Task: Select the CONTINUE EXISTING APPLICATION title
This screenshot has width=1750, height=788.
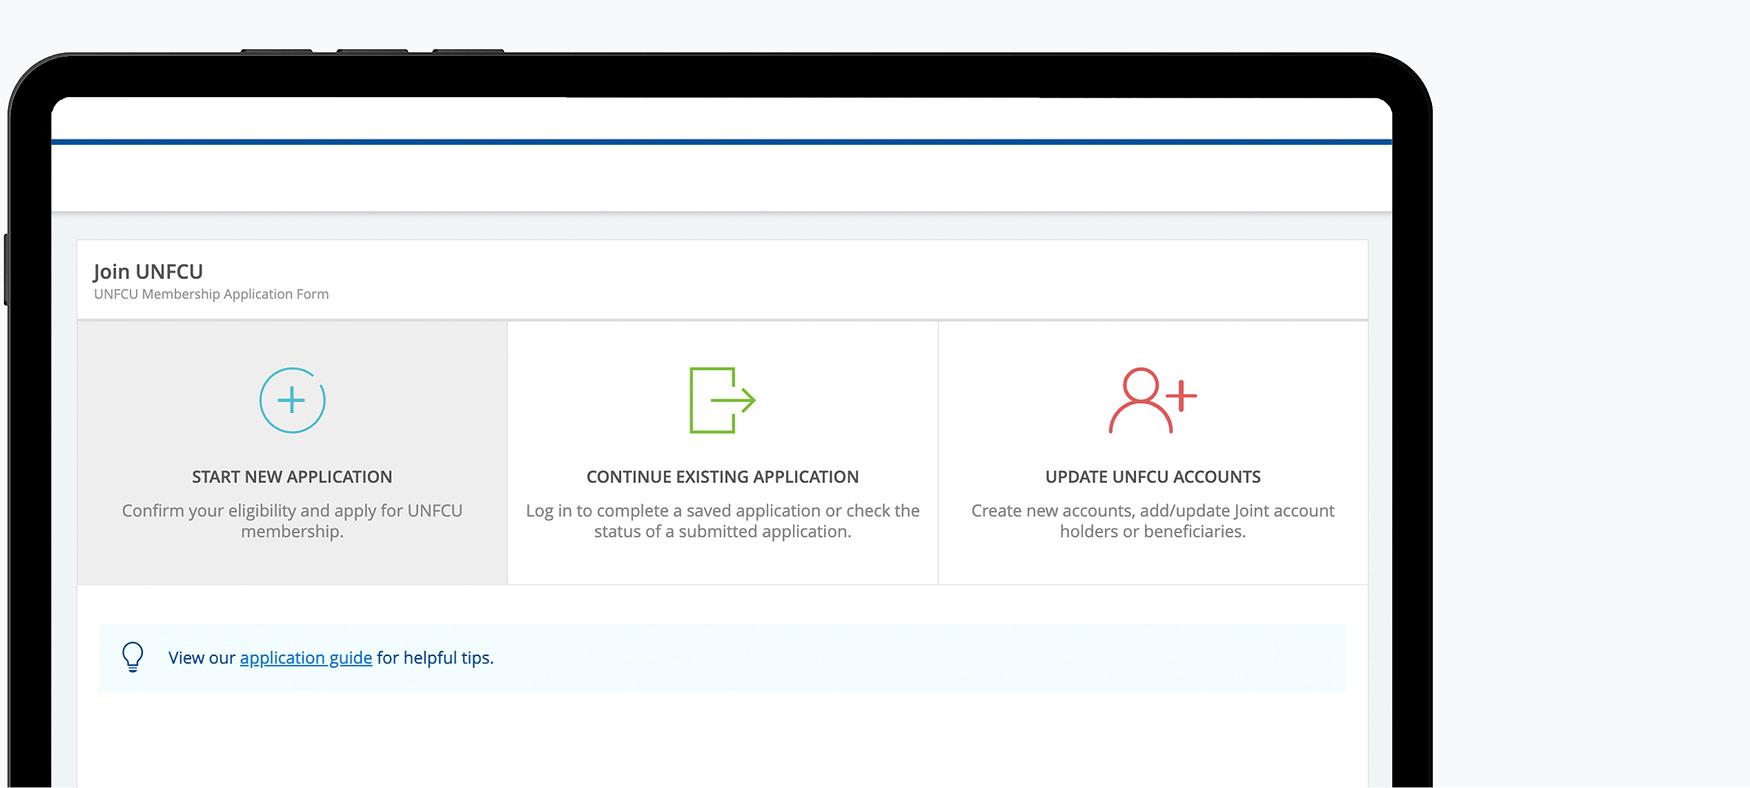Action: click(x=722, y=477)
